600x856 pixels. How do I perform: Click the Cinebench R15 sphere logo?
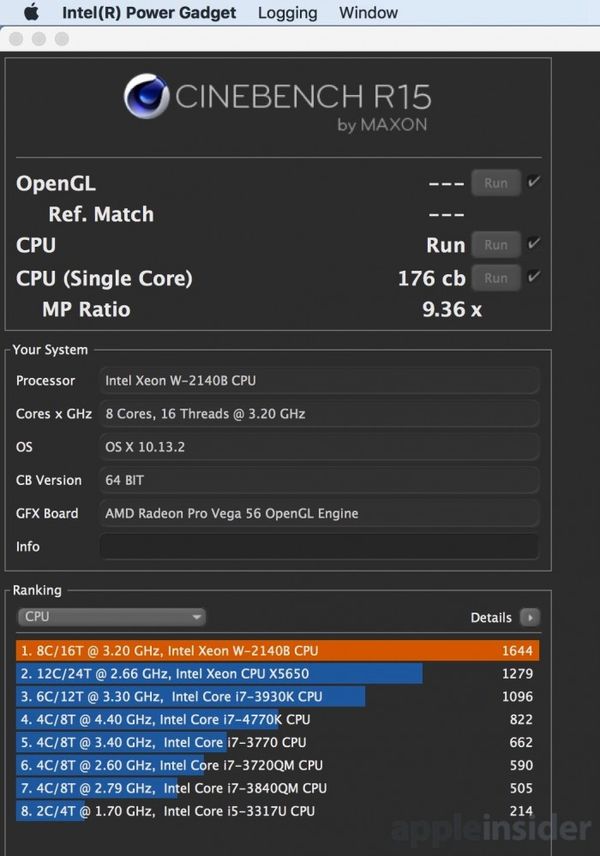tap(147, 97)
